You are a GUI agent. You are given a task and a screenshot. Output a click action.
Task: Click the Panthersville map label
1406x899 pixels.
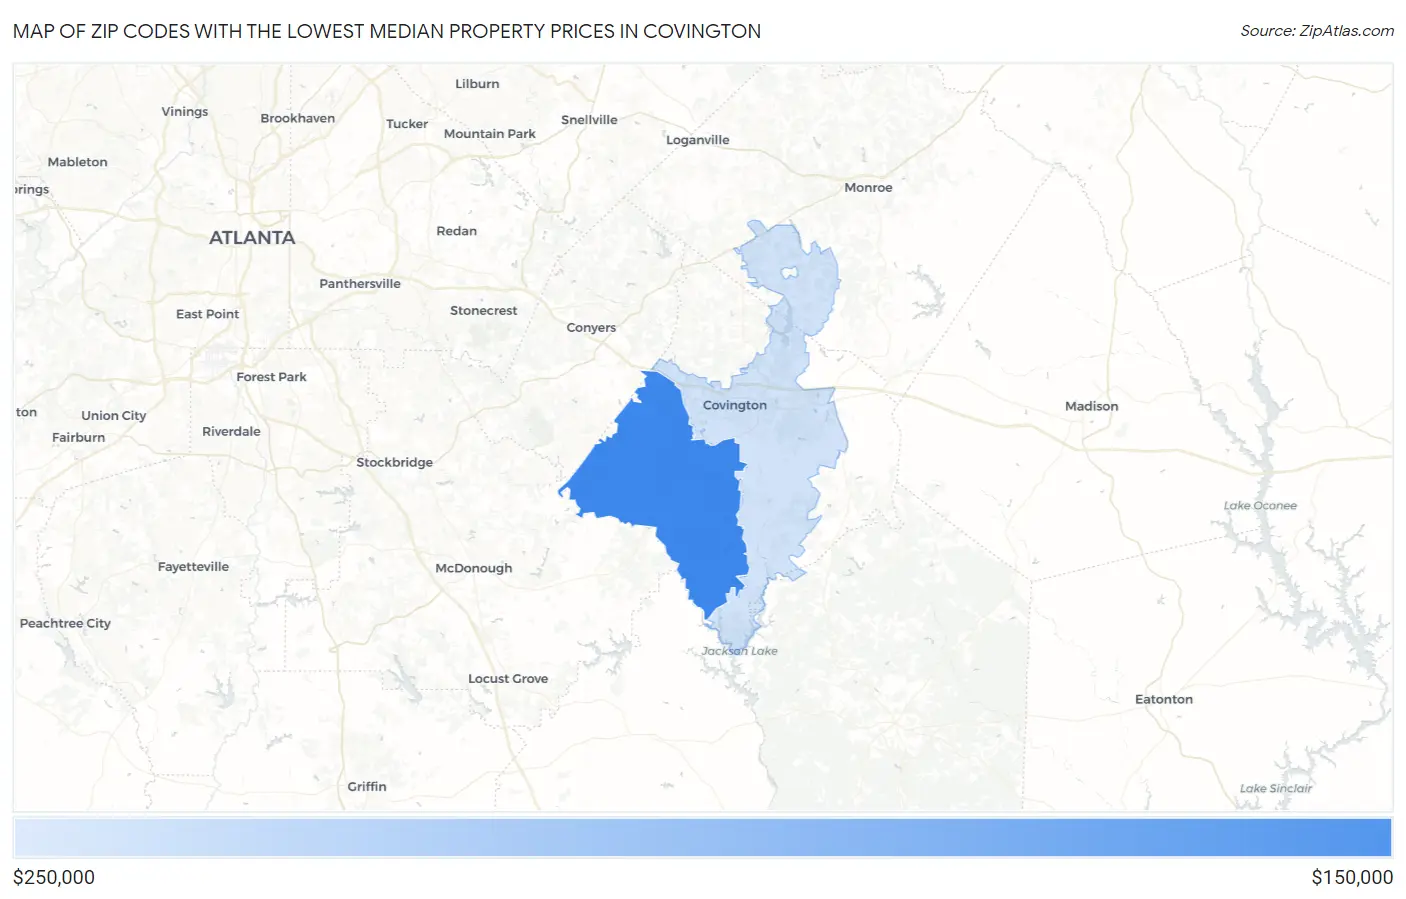[360, 284]
